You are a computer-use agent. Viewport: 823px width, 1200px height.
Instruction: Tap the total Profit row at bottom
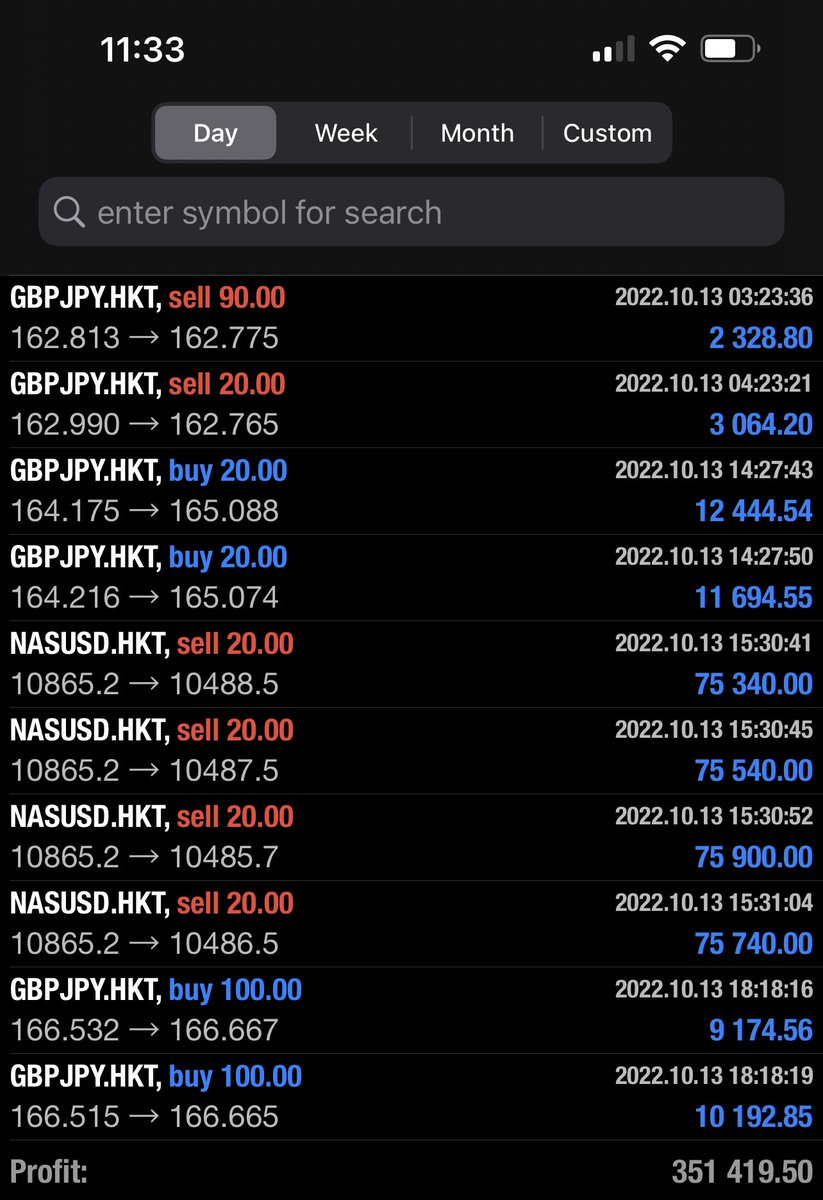click(x=411, y=1170)
